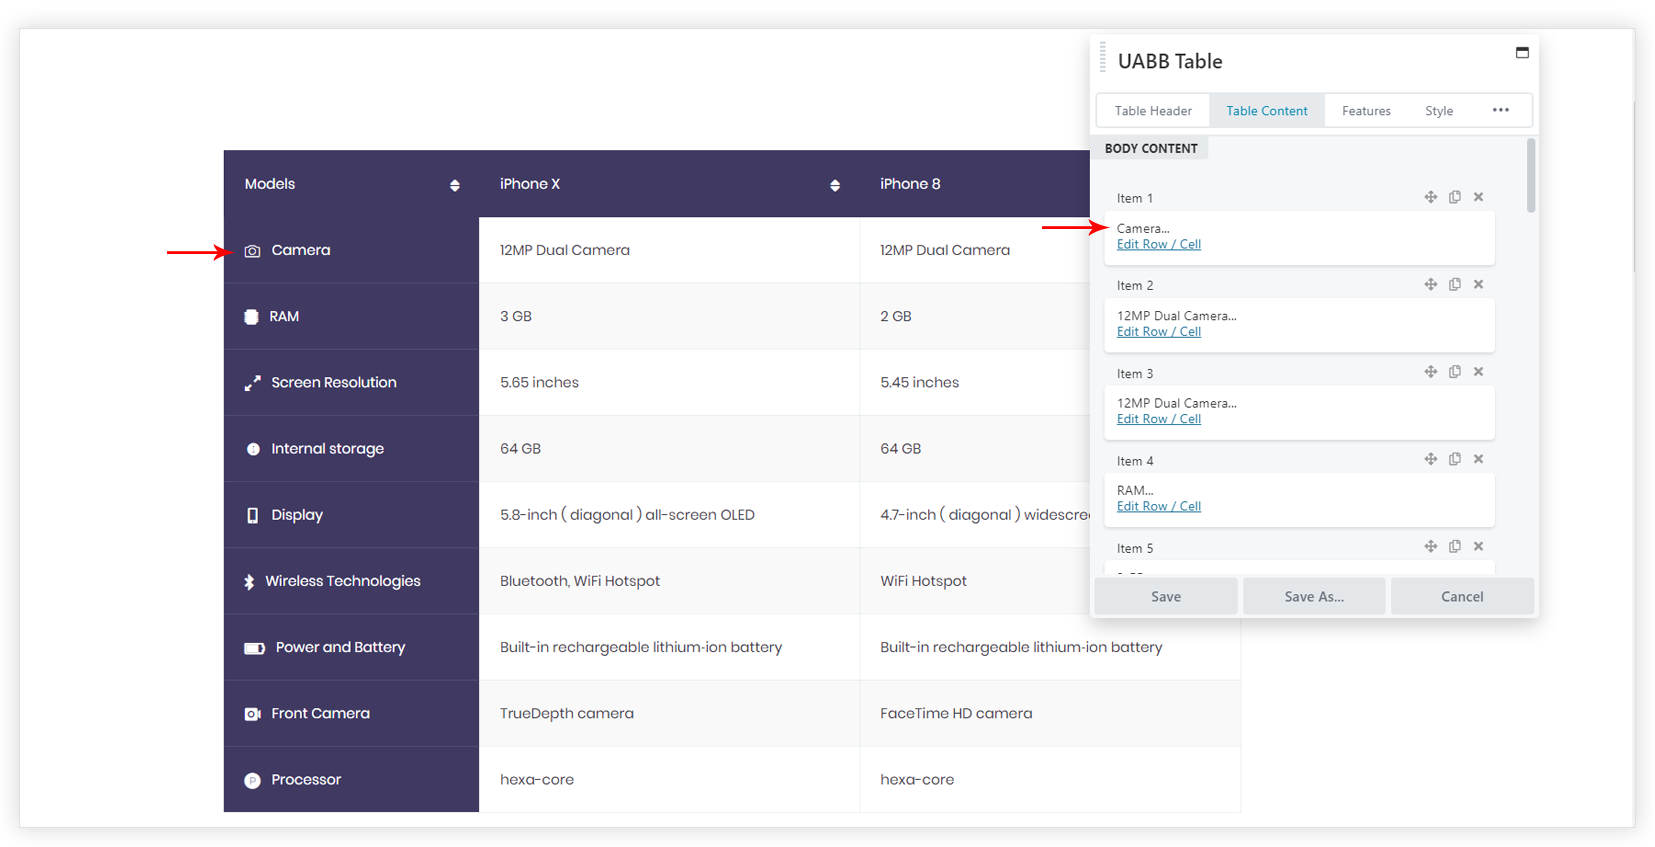Duplicate Item 2 using its copy icon
This screenshot has width=1655, height=847.
coord(1454,284)
